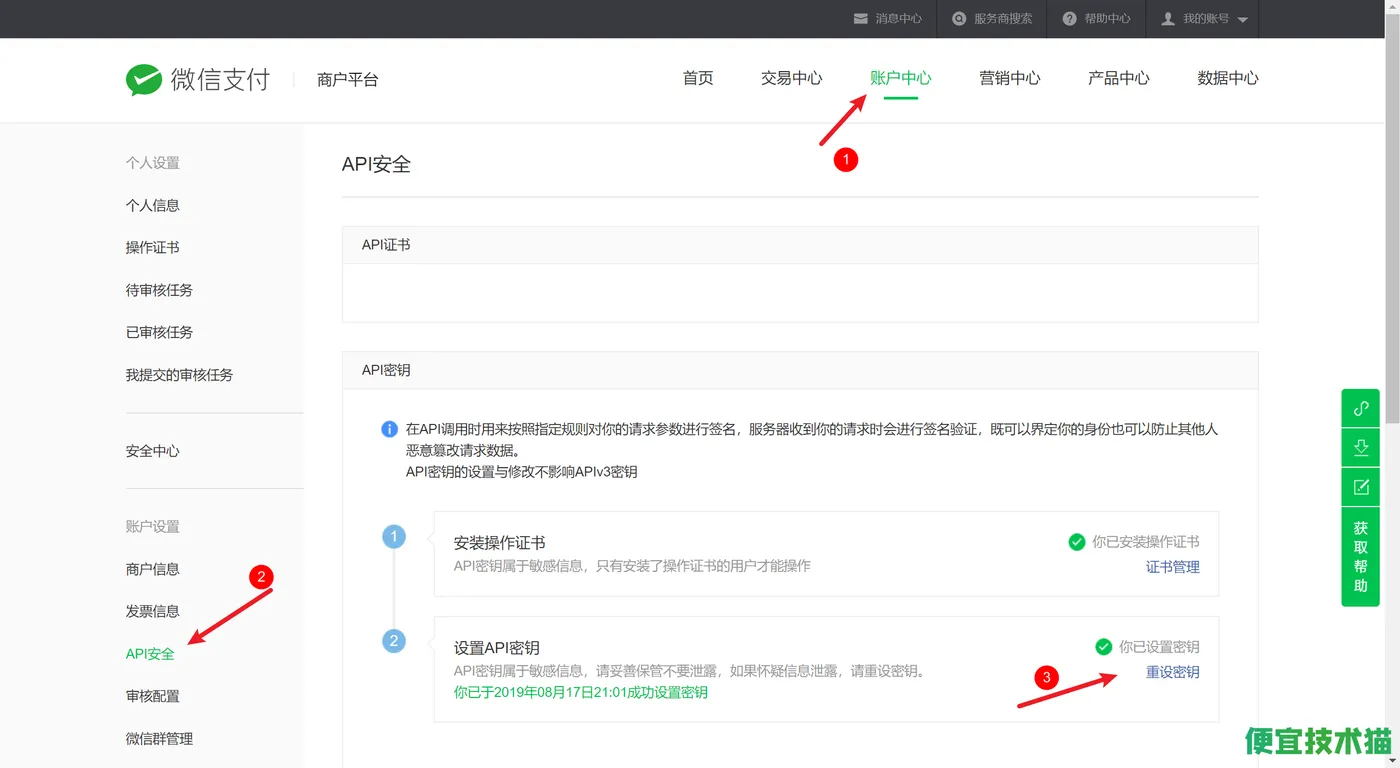
Task: Open 商户信息 in sidebar
Action: (153, 569)
